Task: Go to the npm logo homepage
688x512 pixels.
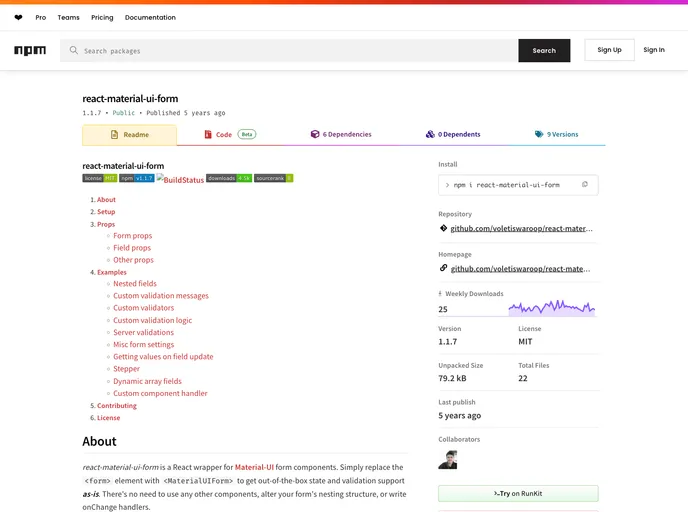Action: coord(30,50)
